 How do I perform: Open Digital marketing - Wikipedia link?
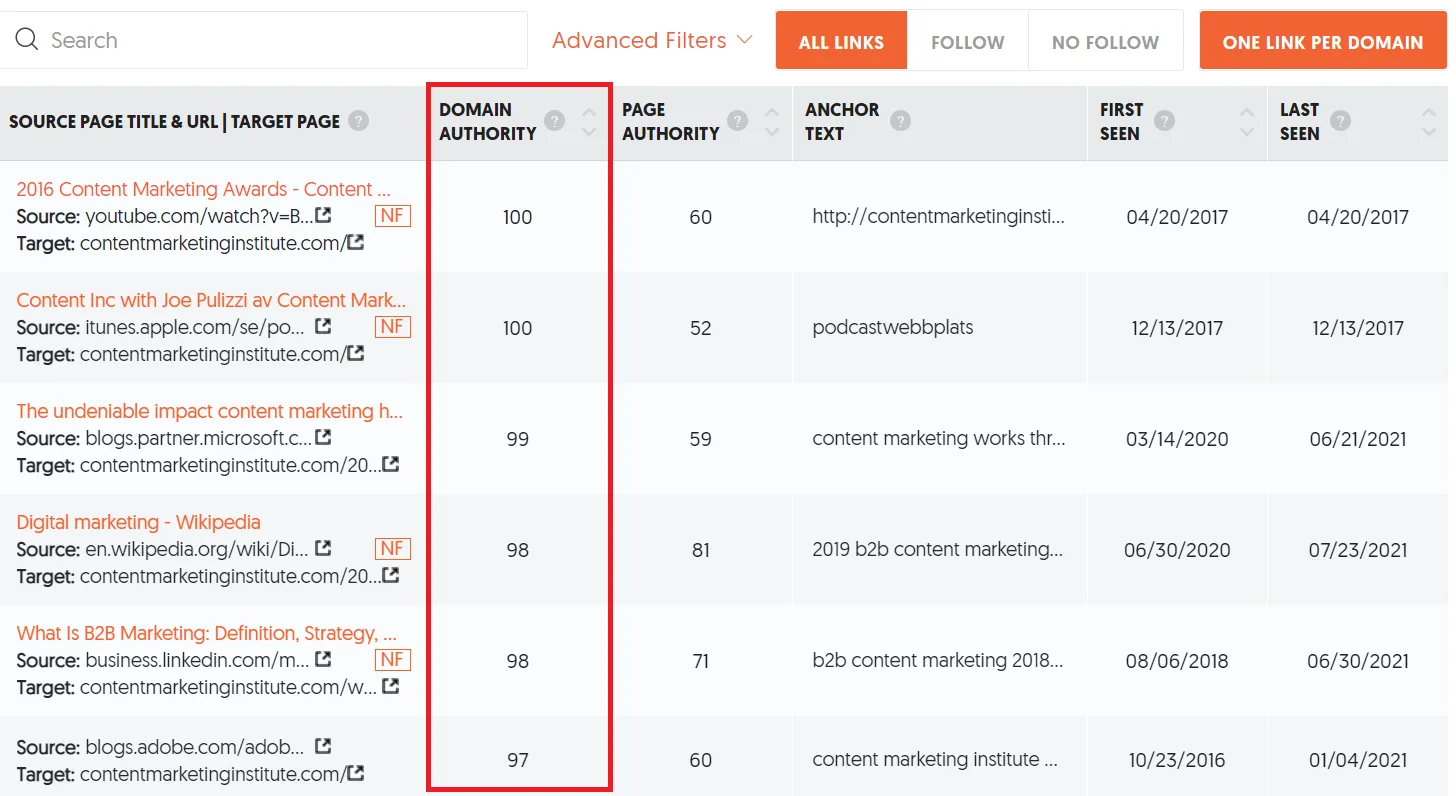coord(138,522)
